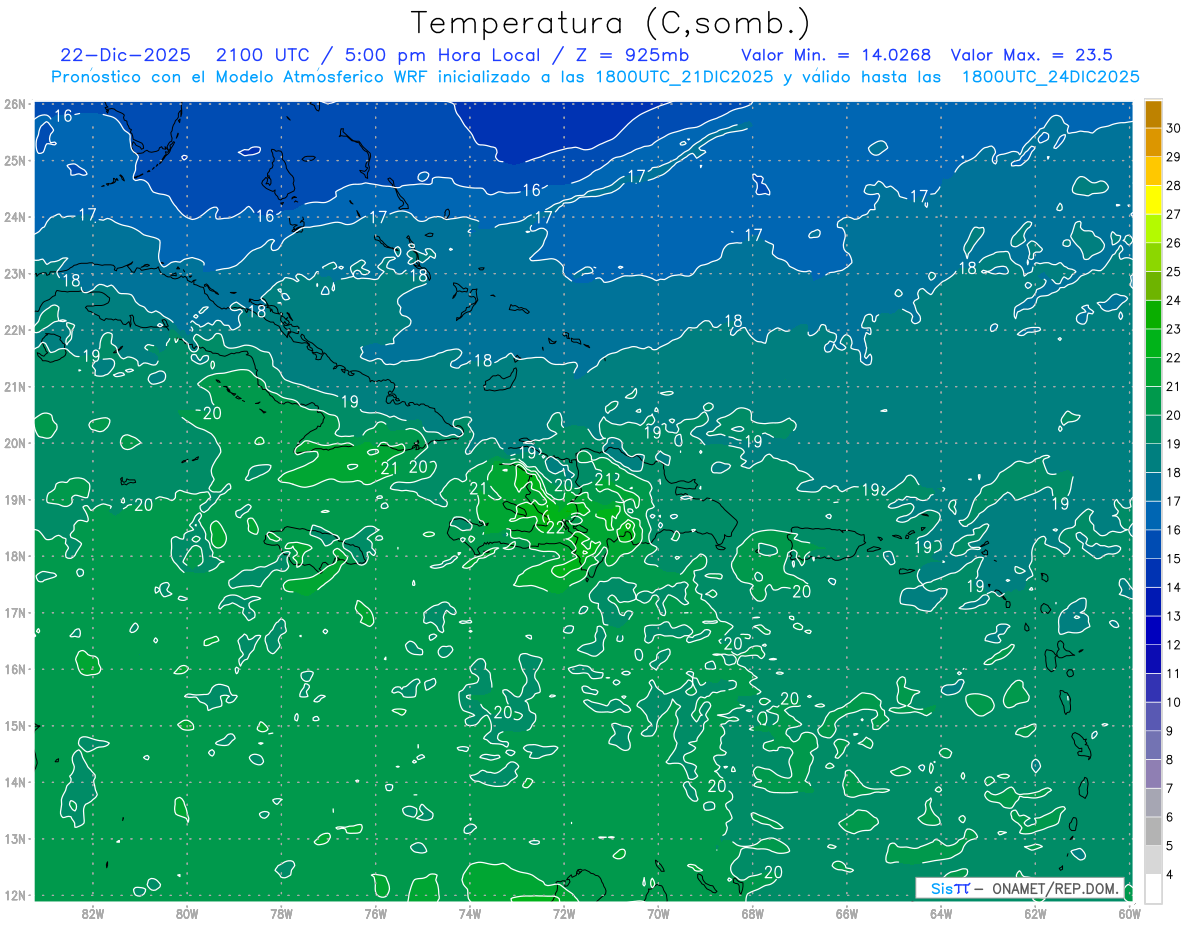This screenshot has width=1200, height=927.
Task: Click the longitude axis label "78W"
Action: click(281, 912)
